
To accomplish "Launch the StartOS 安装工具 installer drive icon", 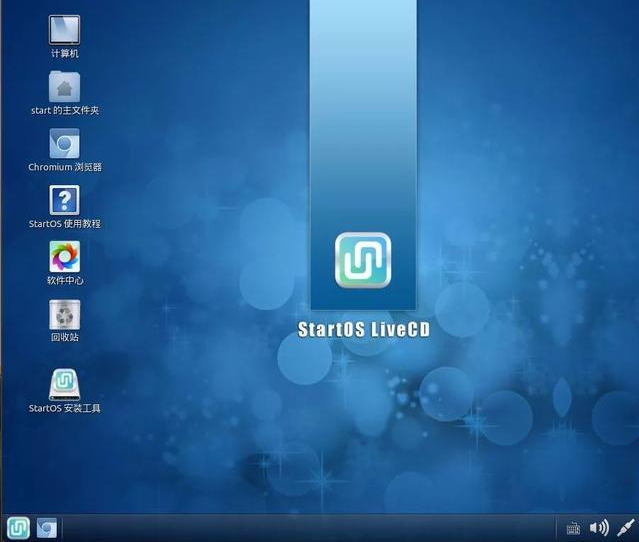I will [x=64, y=383].
